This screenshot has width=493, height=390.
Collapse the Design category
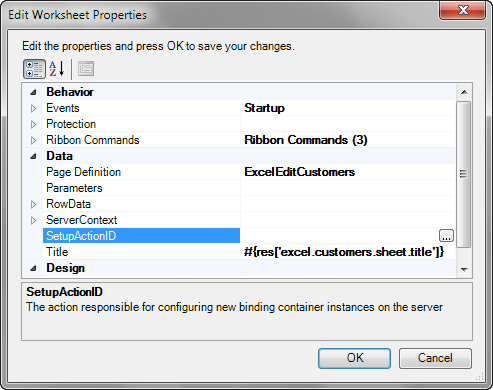point(33,268)
